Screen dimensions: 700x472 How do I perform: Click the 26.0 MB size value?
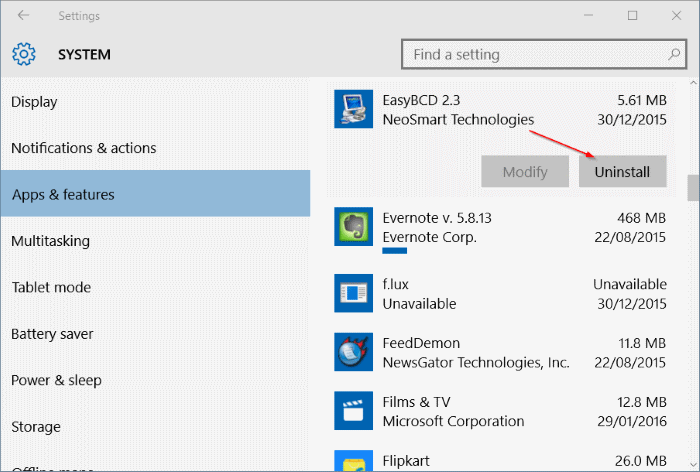[x=641, y=461]
